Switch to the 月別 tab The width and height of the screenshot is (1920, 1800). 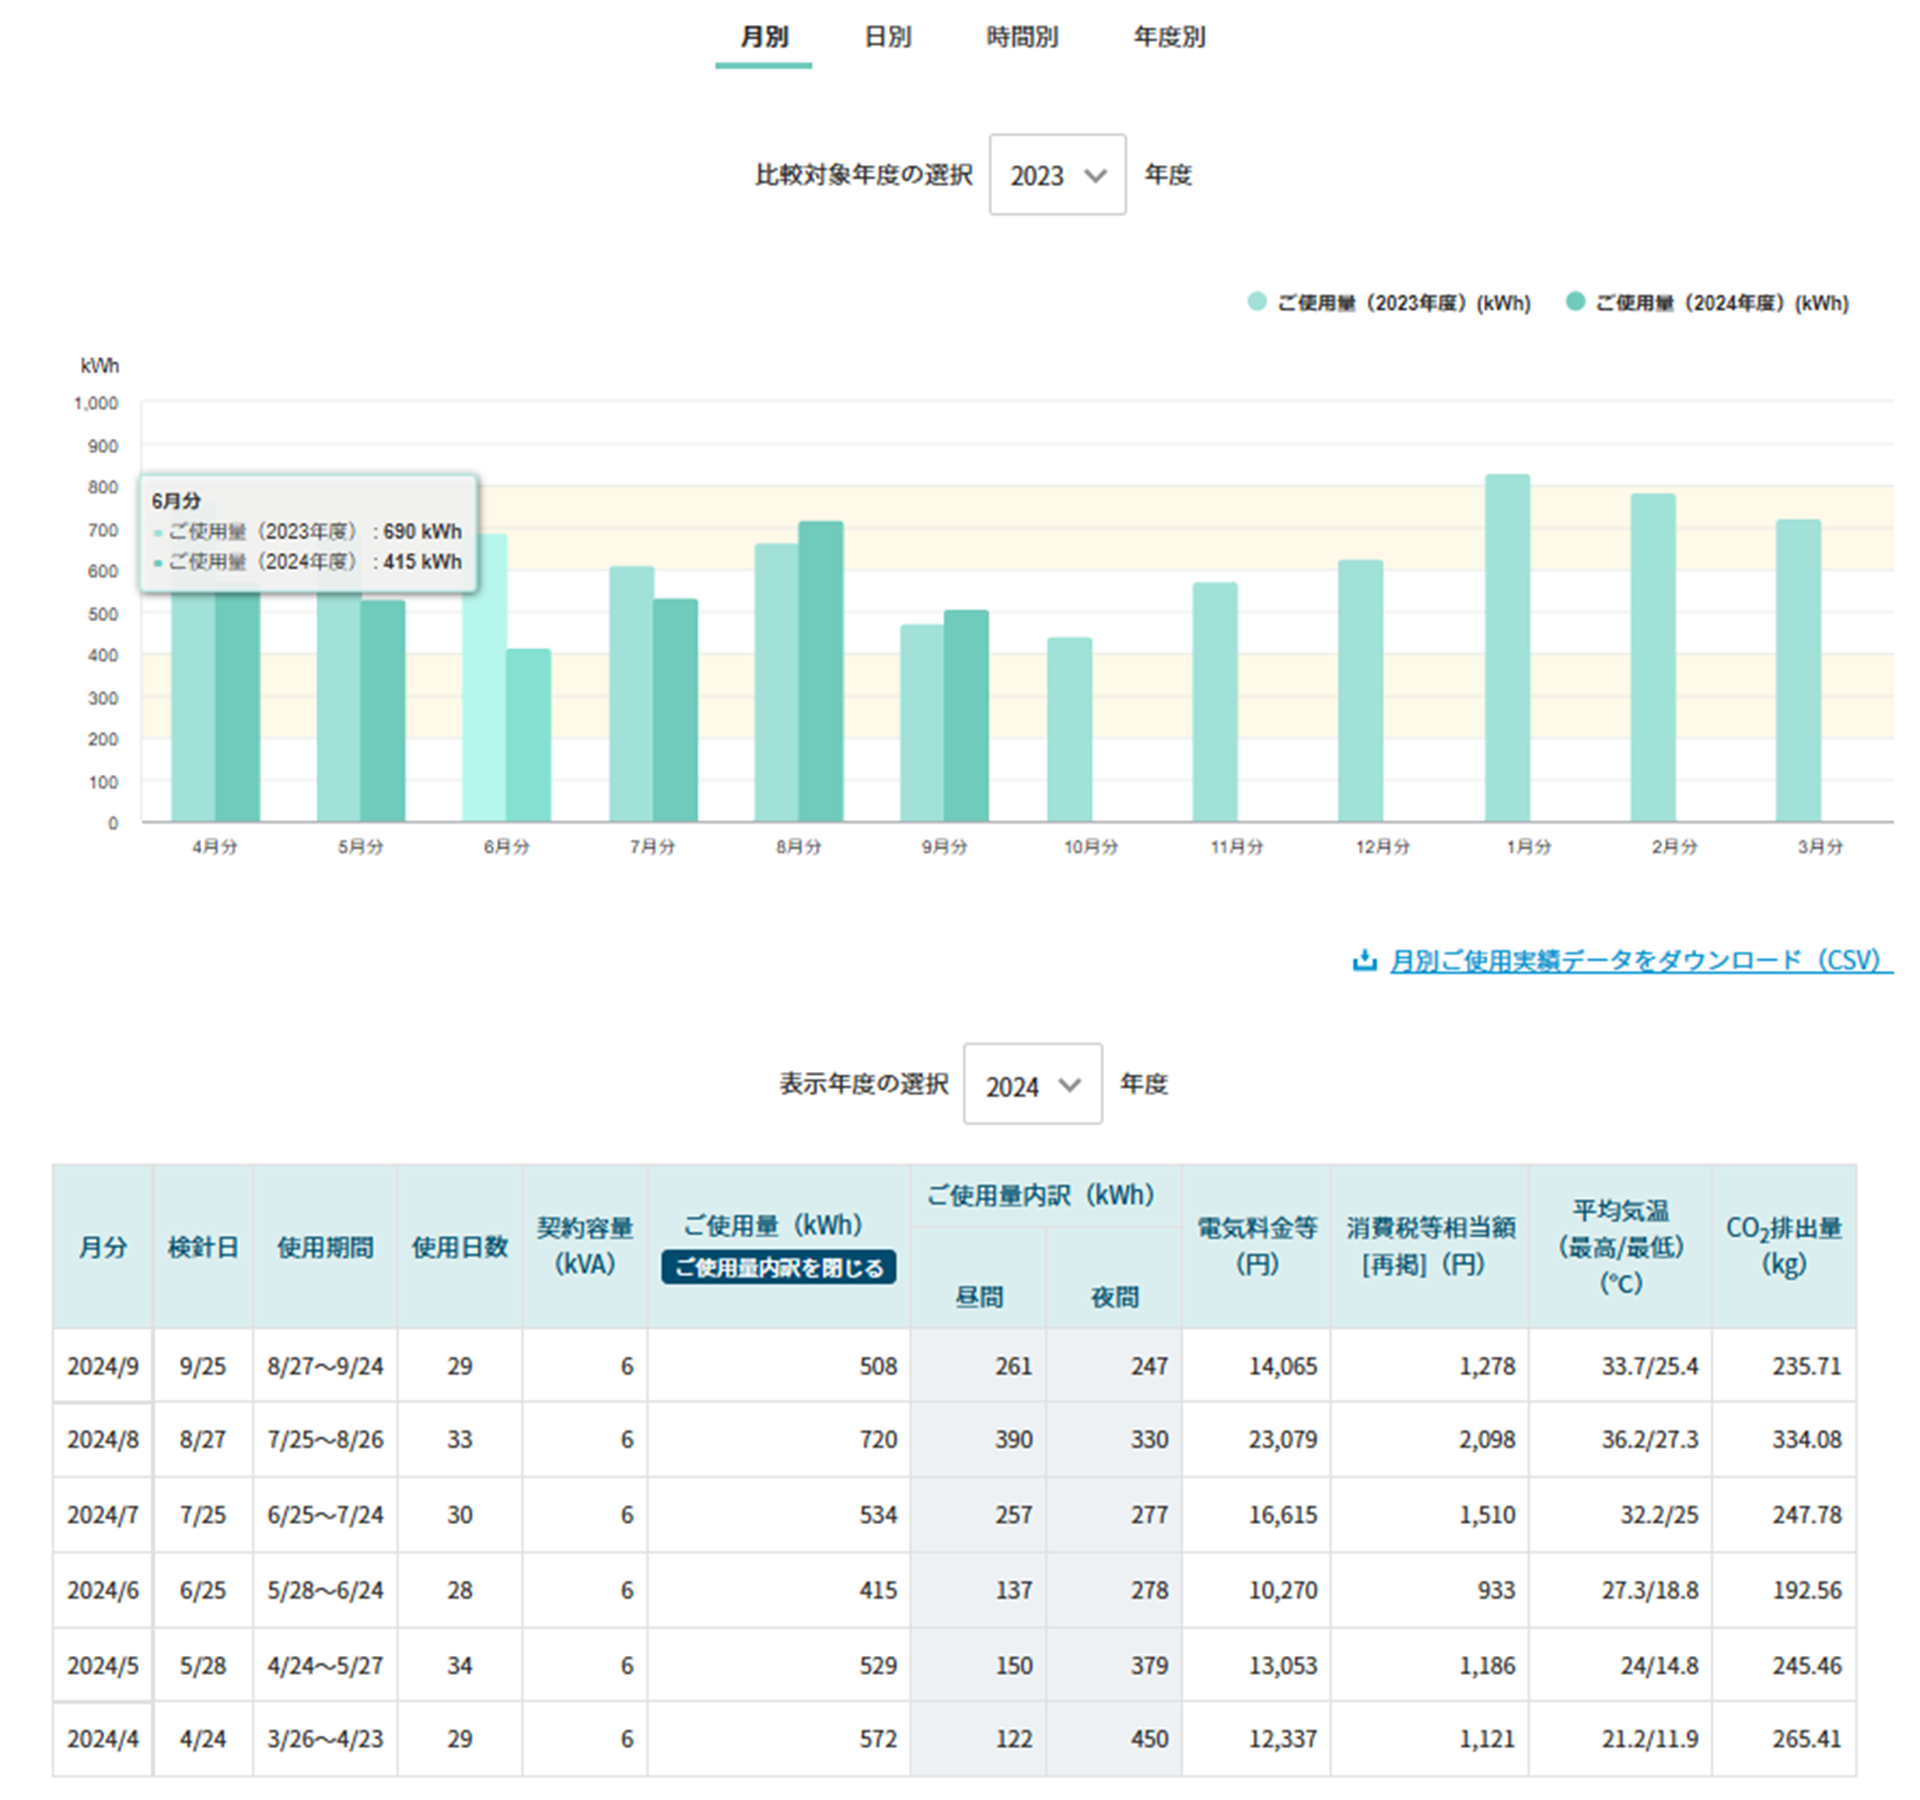pos(763,38)
